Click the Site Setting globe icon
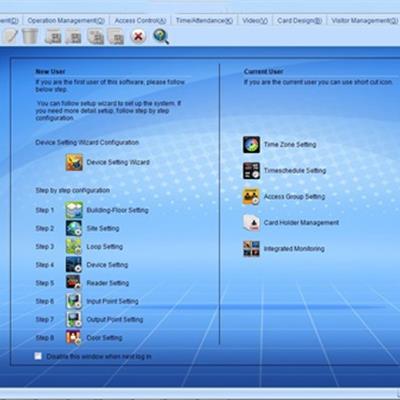This screenshot has width=400, height=400. click(x=74, y=228)
